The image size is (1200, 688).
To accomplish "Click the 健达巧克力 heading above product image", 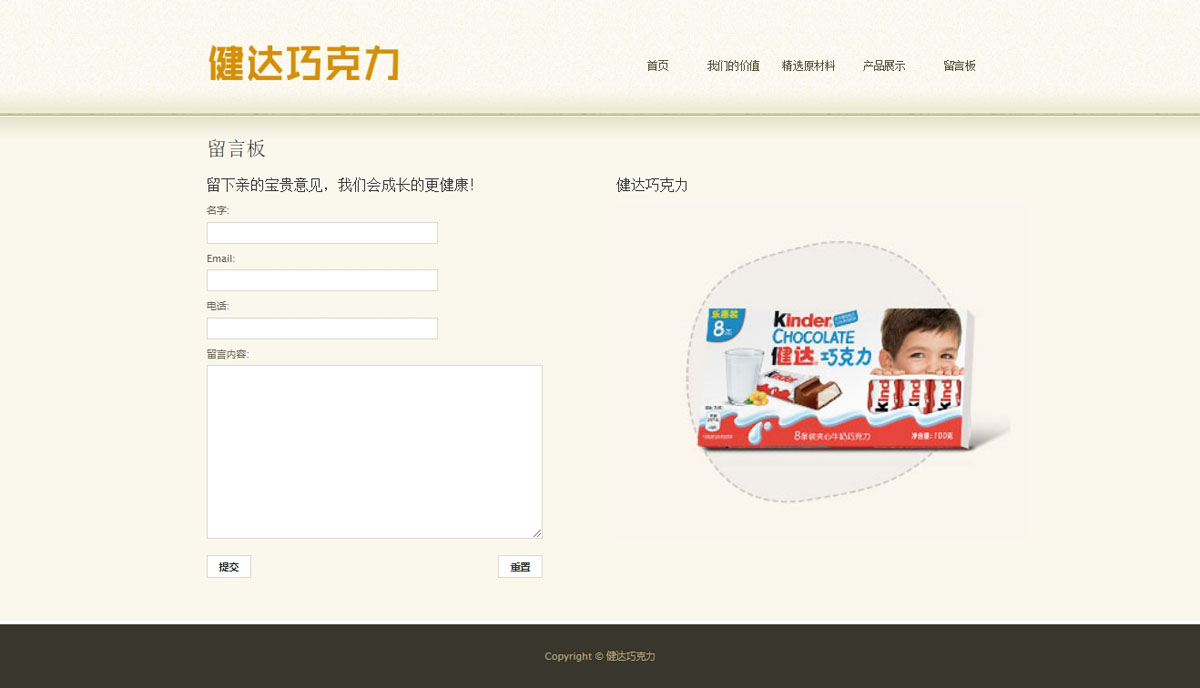I will pos(652,185).
